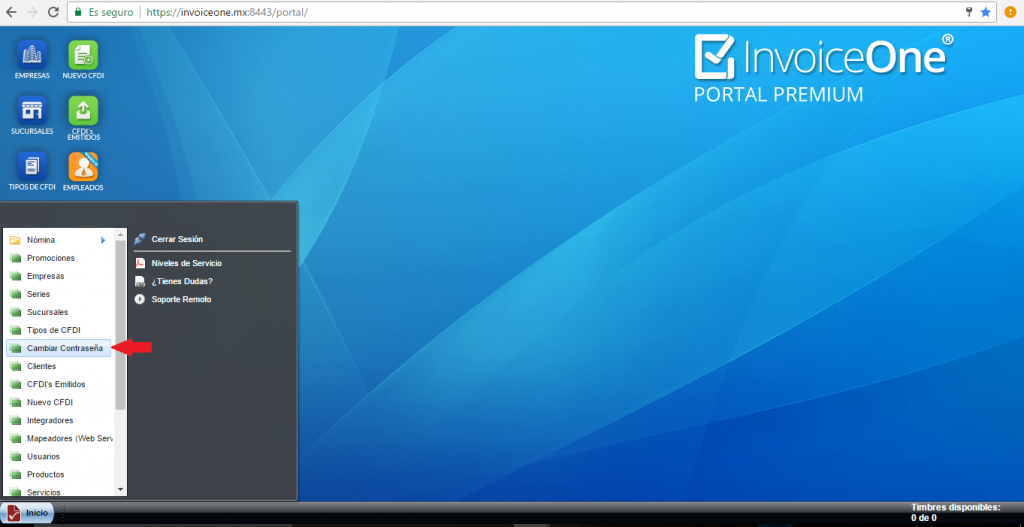Click the orange browser alert icon
Image resolution: width=1024 pixels, height=527 pixels.
coord(1010,12)
